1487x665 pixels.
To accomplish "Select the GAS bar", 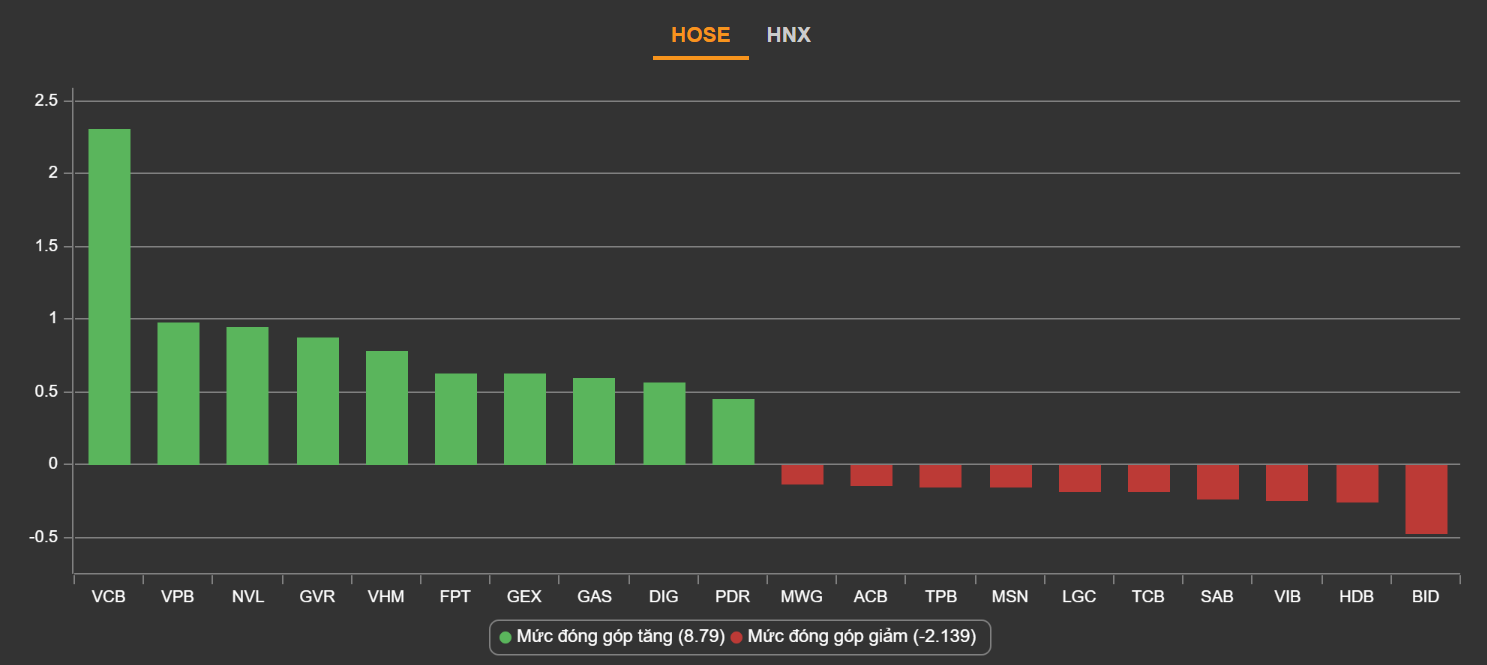I will click(594, 421).
